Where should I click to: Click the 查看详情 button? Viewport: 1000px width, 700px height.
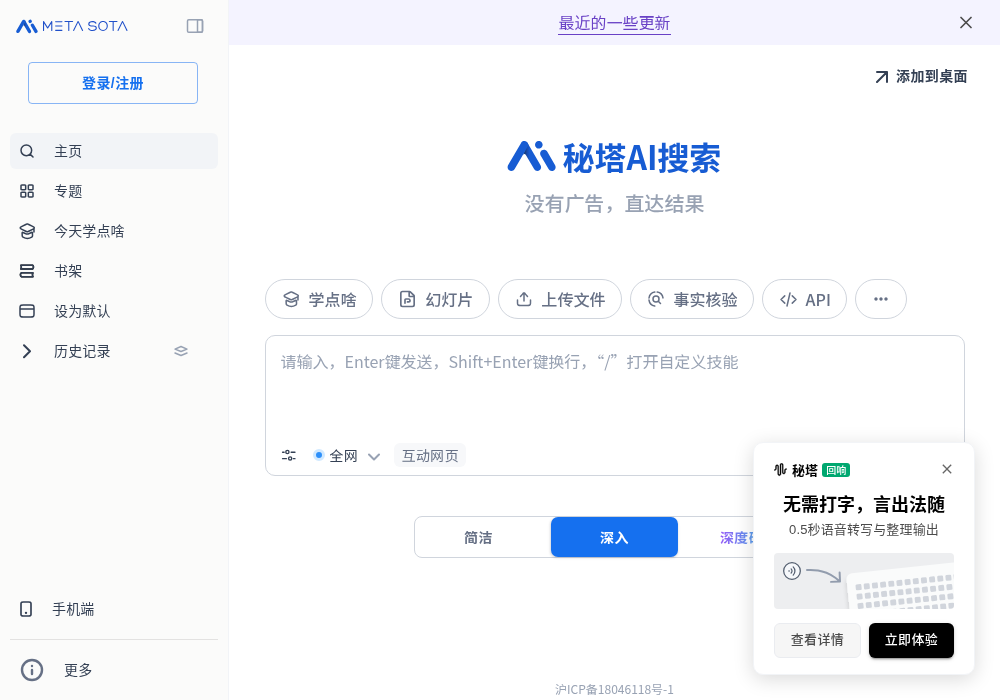click(x=817, y=640)
